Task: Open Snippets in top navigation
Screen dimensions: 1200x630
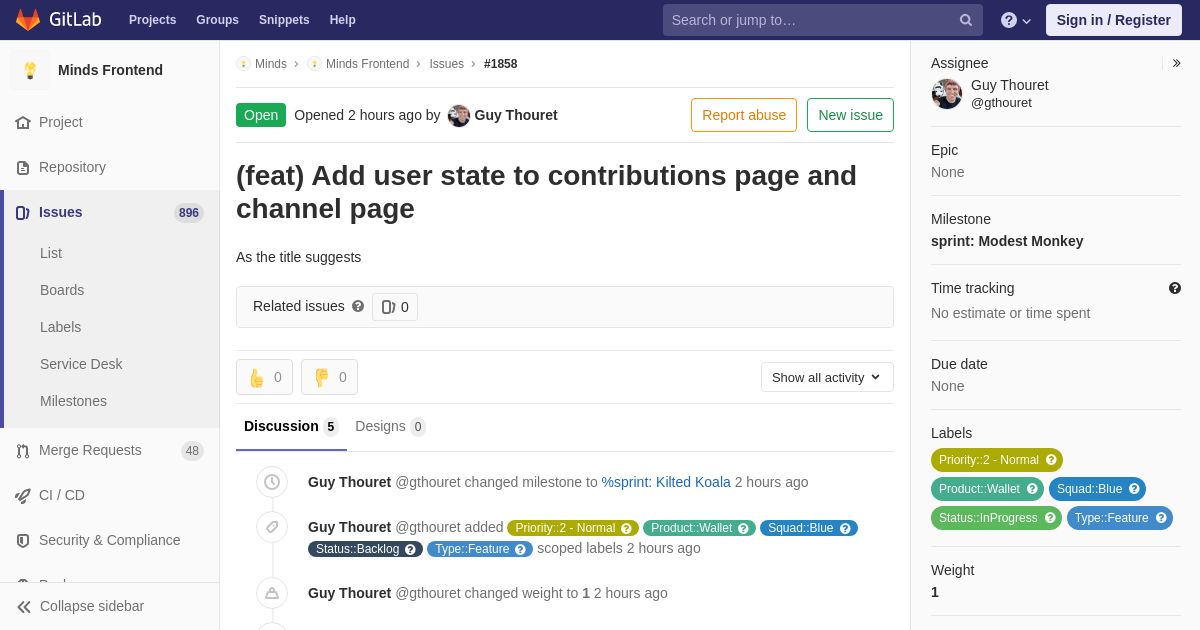Action: click(x=284, y=20)
